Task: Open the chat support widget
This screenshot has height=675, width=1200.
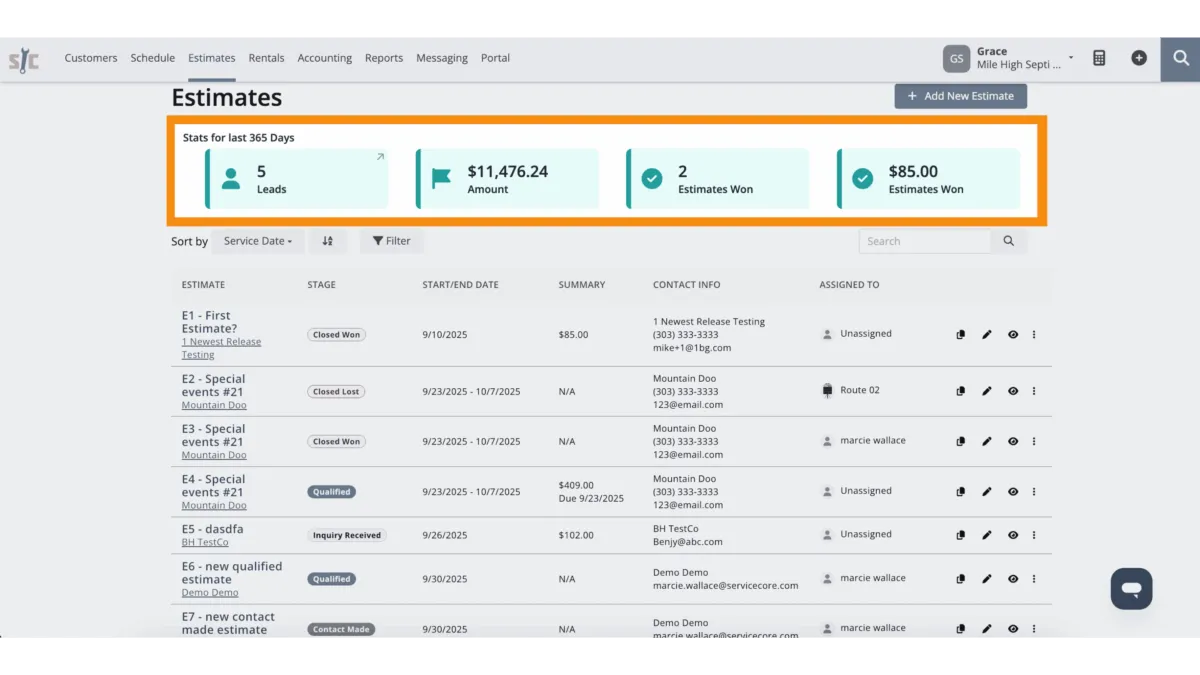Action: (x=1131, y=589)
